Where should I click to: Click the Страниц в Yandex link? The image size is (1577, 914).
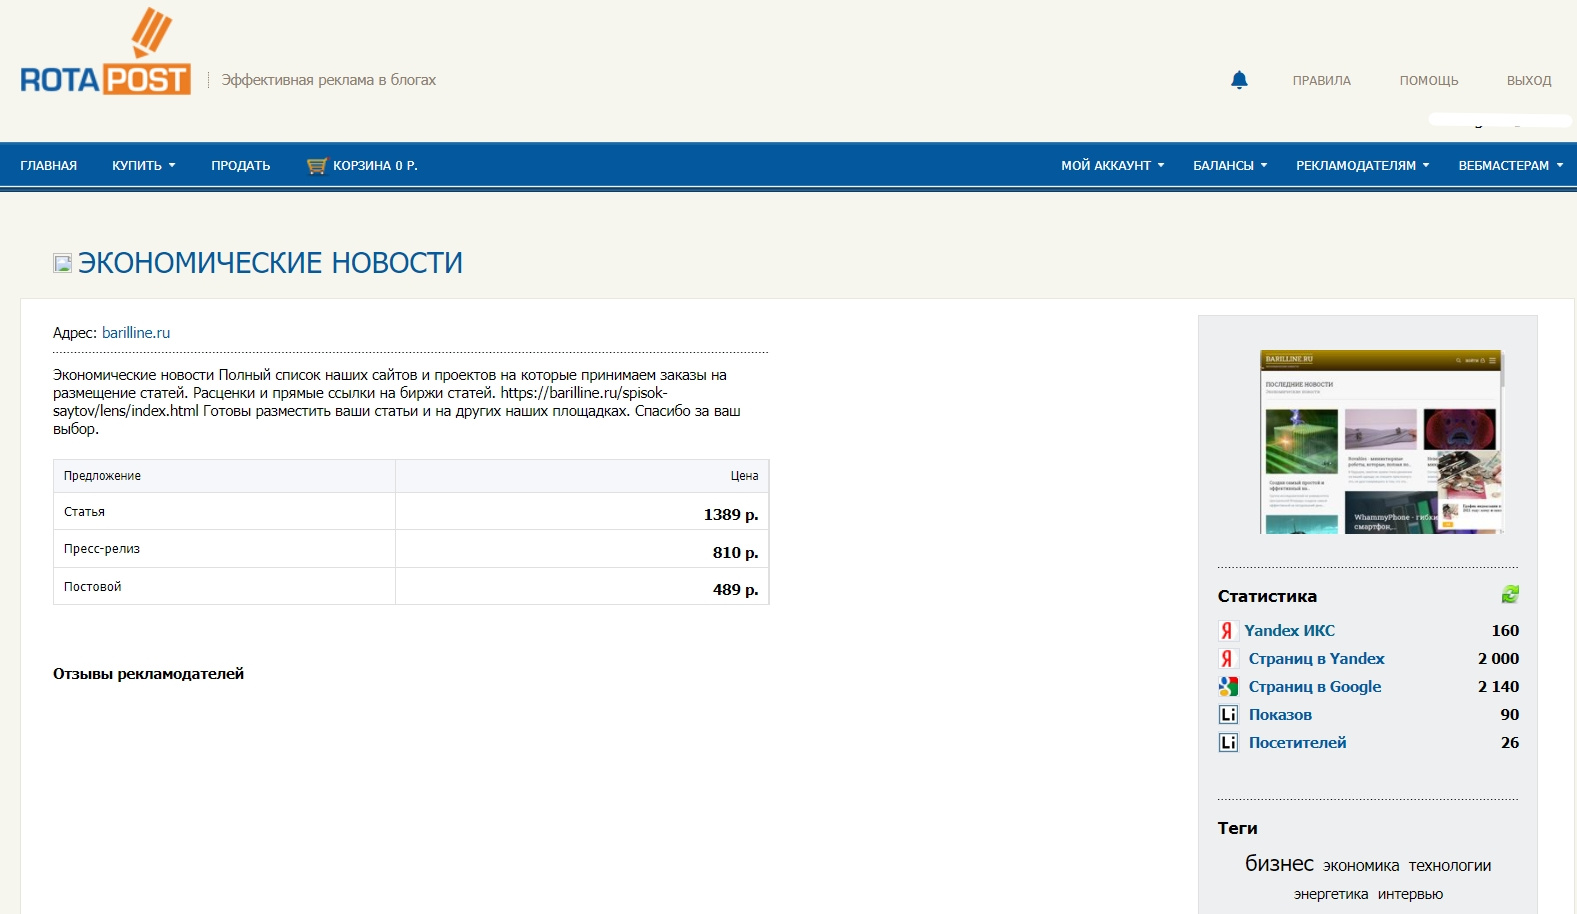point(1317,659)
